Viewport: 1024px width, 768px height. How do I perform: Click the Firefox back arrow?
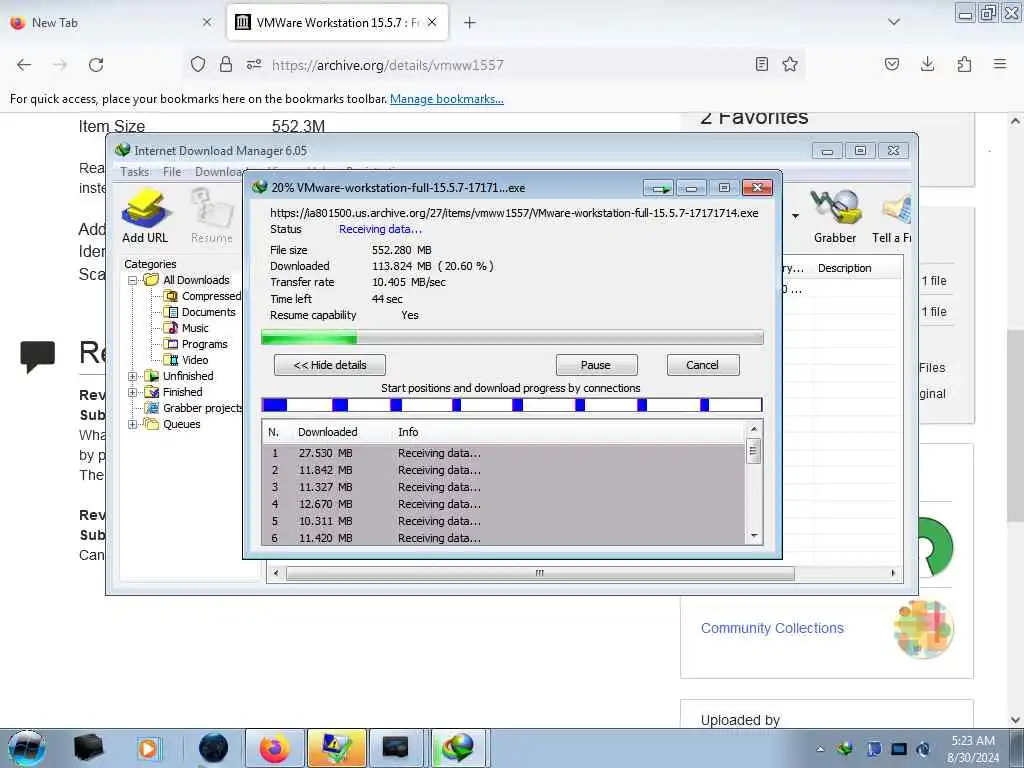(x=24, y=65)
